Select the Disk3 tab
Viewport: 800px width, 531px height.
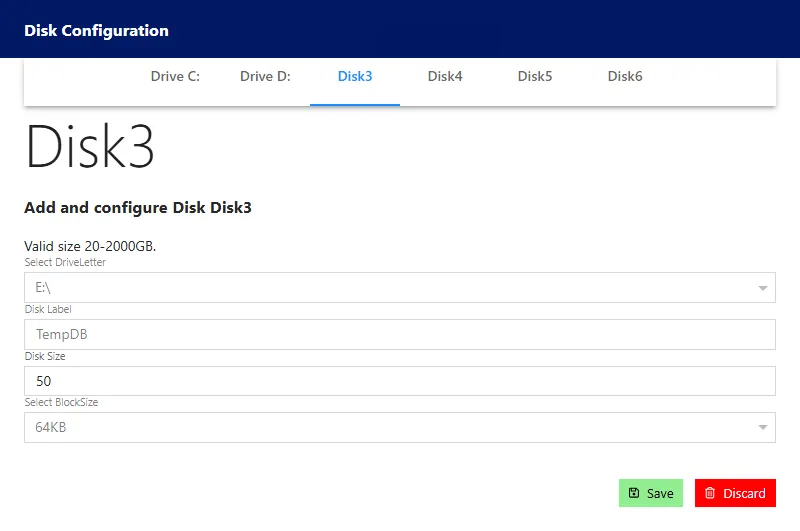coord(355,77)
